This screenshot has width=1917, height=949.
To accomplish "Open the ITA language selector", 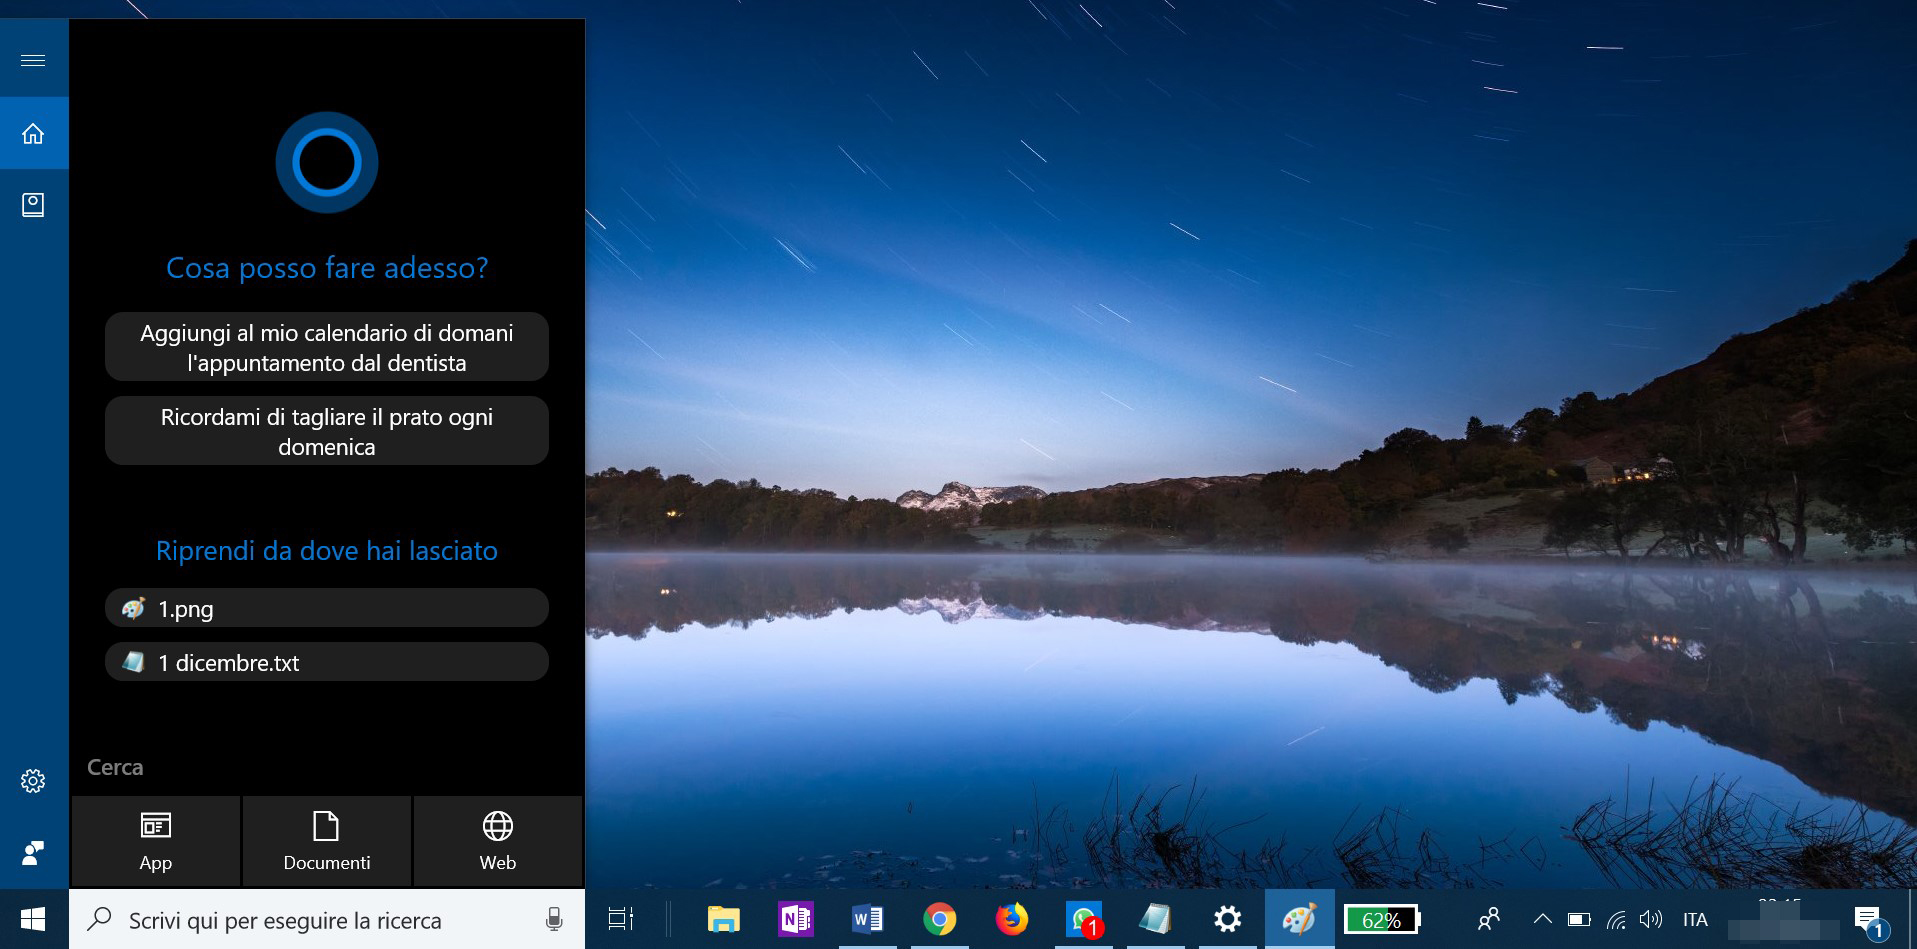I will [1695, 919].
